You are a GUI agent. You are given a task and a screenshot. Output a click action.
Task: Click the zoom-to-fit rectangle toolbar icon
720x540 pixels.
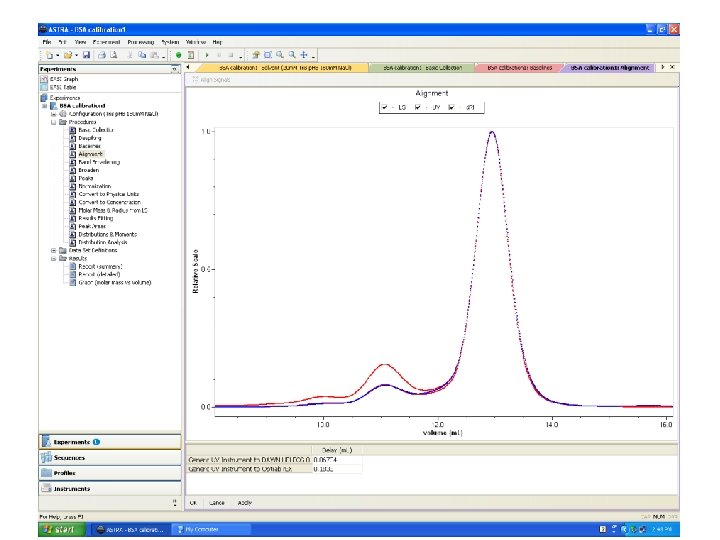(268, 55)
